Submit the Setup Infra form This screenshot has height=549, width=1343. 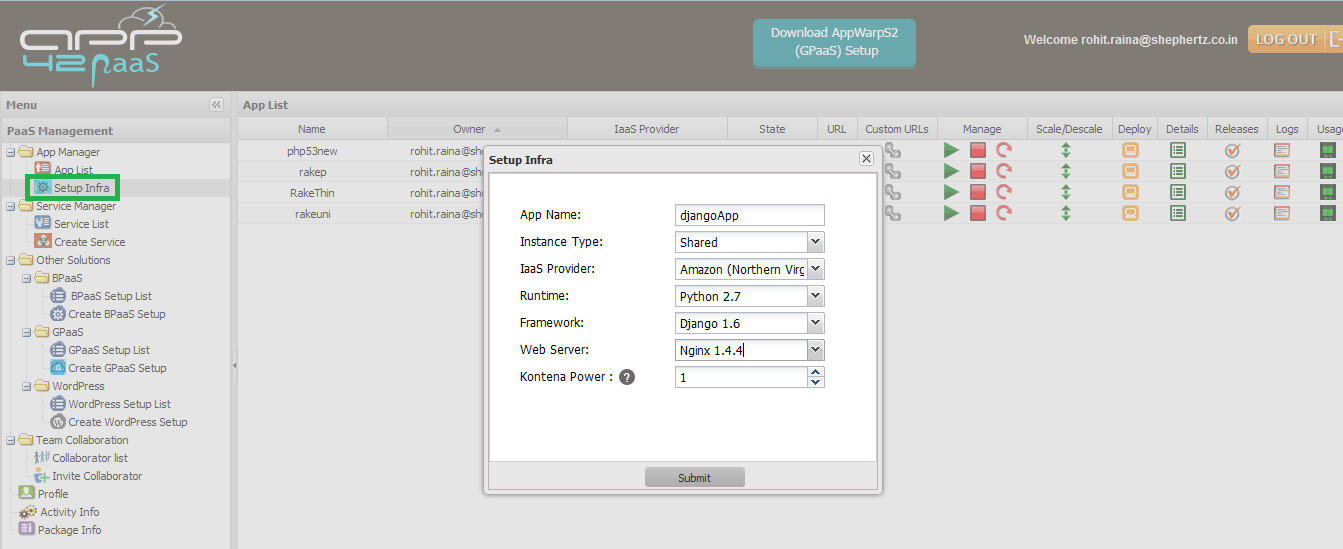pos(694,477)
